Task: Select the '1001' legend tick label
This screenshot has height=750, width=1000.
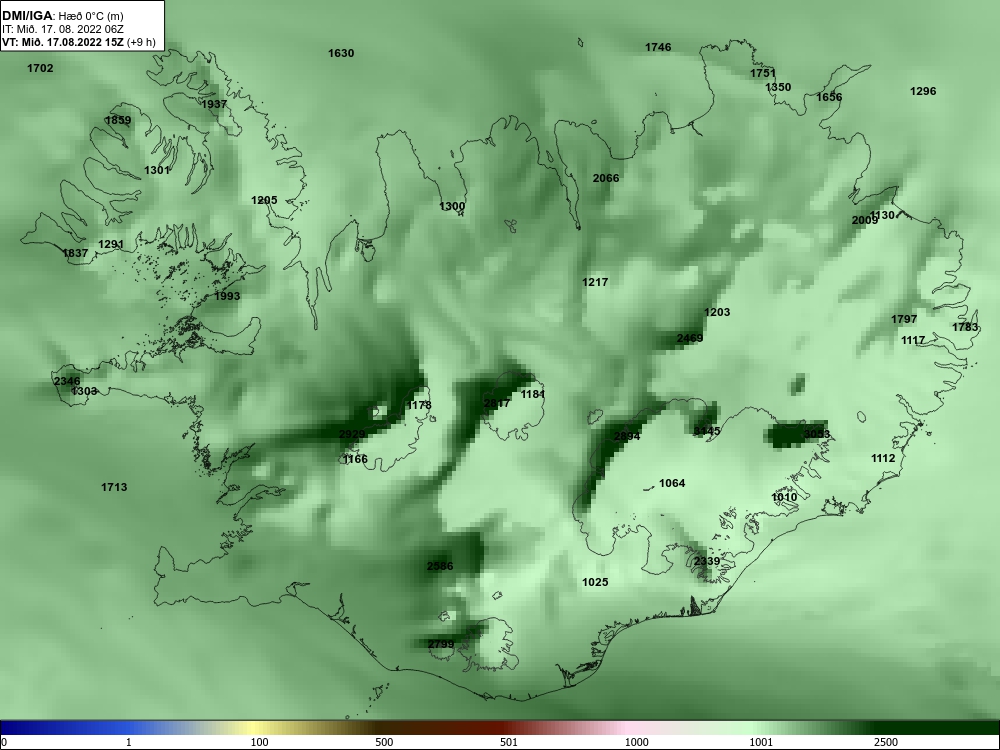Action: [x=761, y=742]
